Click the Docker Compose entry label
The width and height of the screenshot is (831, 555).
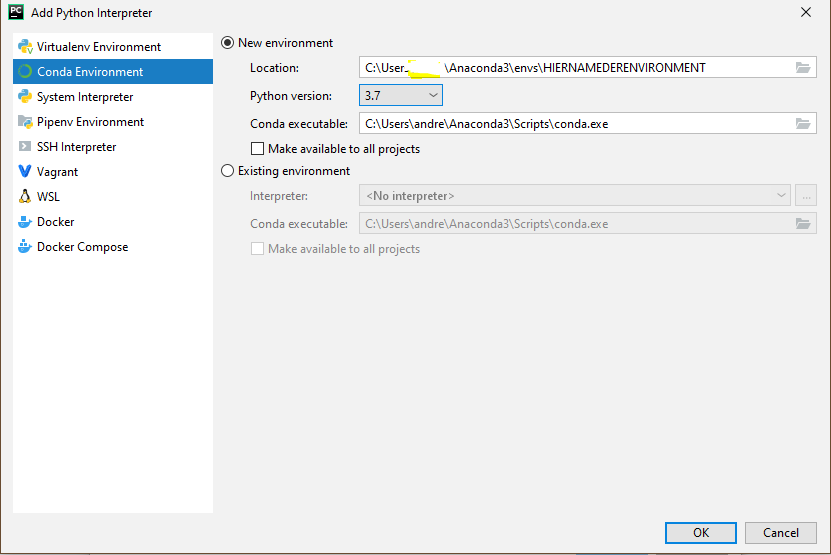click(x=83, y=247)
